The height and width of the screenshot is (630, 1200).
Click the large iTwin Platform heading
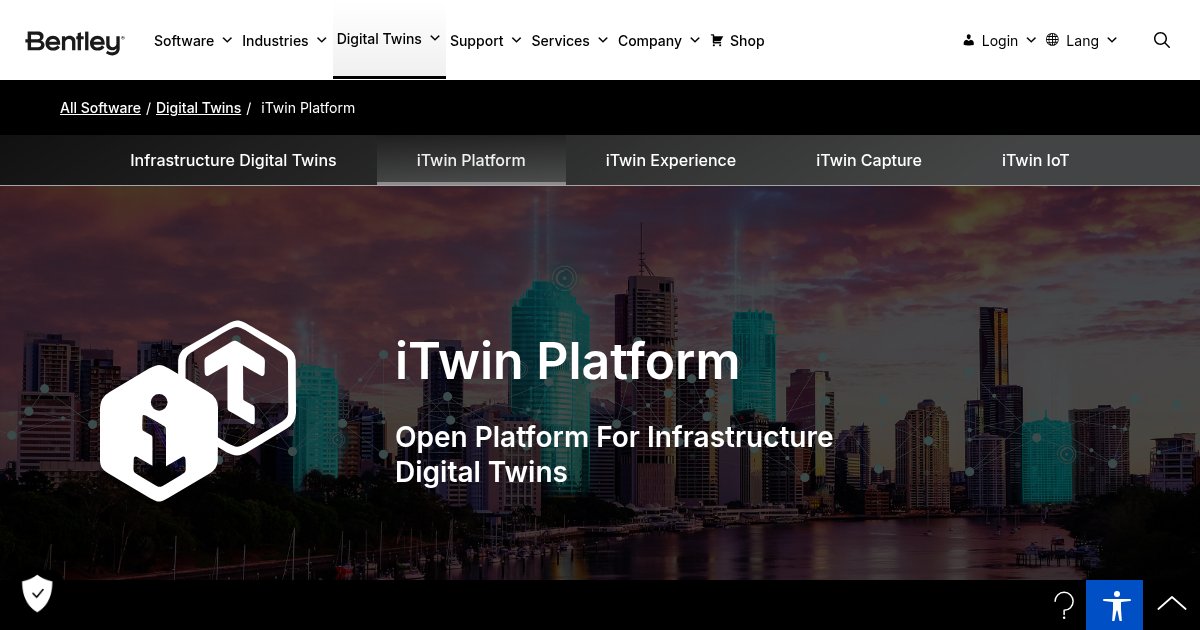click(567, 361)
